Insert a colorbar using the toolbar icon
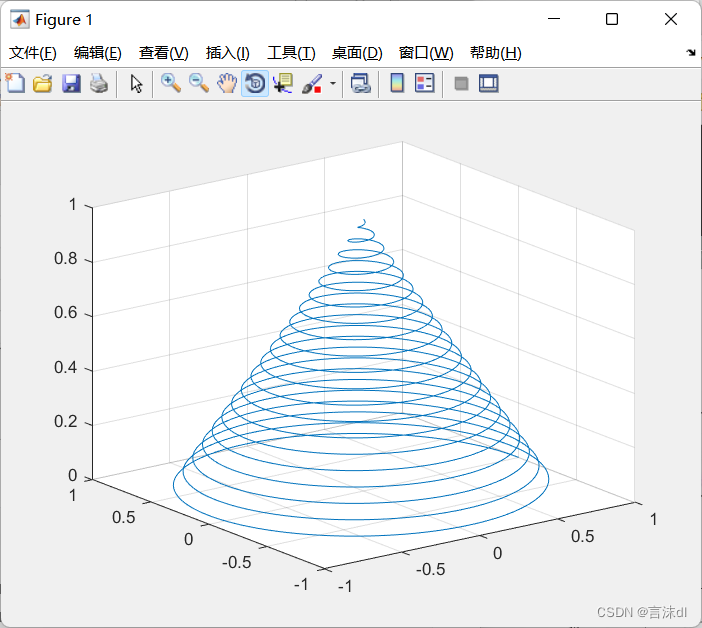This screenshot has width=702, height=628. pyautogui.click(x=397, y=84)
